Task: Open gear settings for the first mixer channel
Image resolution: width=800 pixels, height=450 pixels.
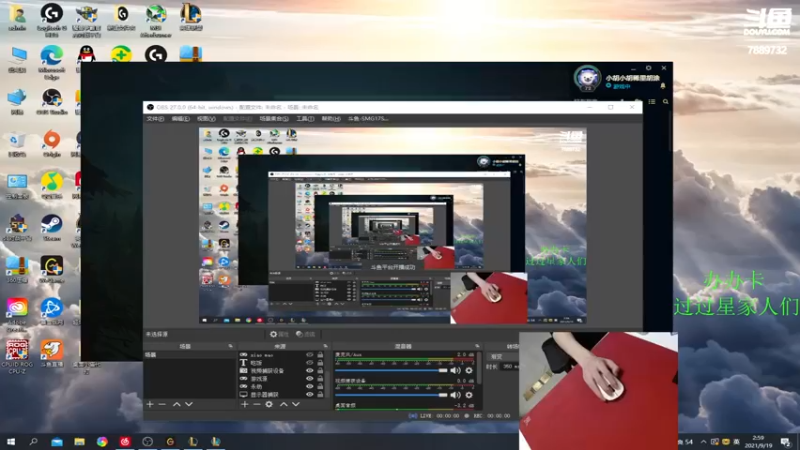Action: tap(469, 370)
